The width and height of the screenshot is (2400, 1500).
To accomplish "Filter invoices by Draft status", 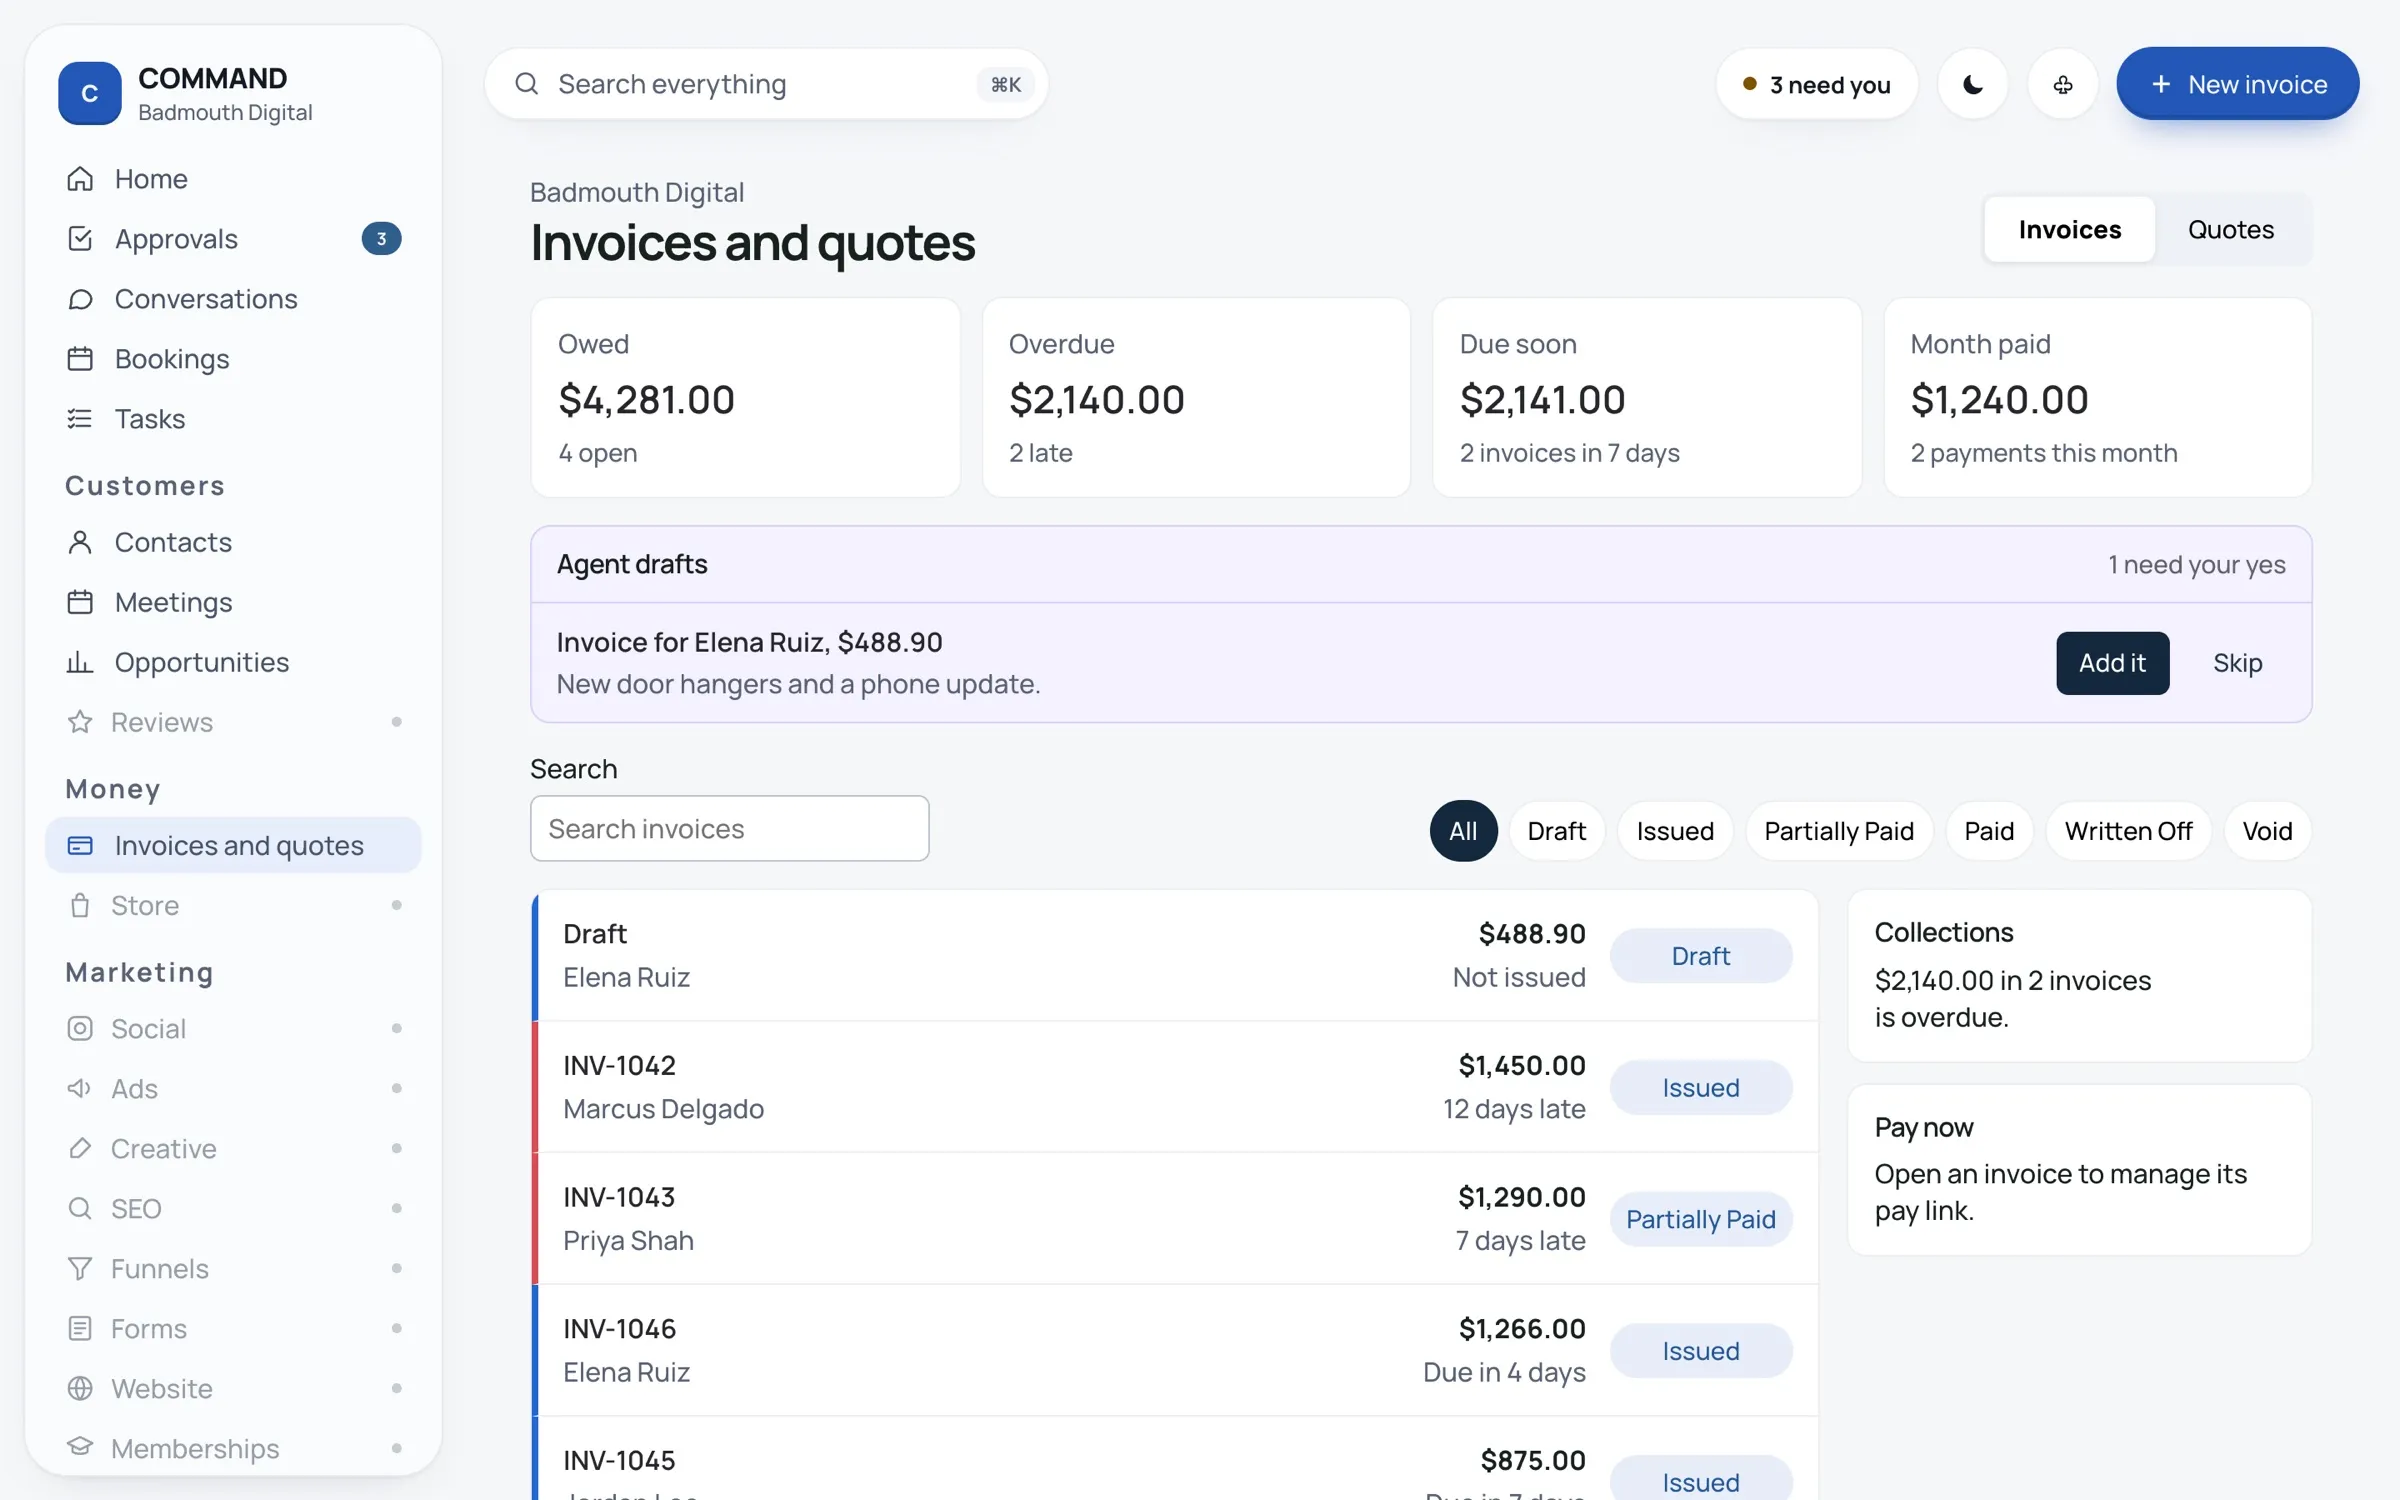I will 1556,830.
